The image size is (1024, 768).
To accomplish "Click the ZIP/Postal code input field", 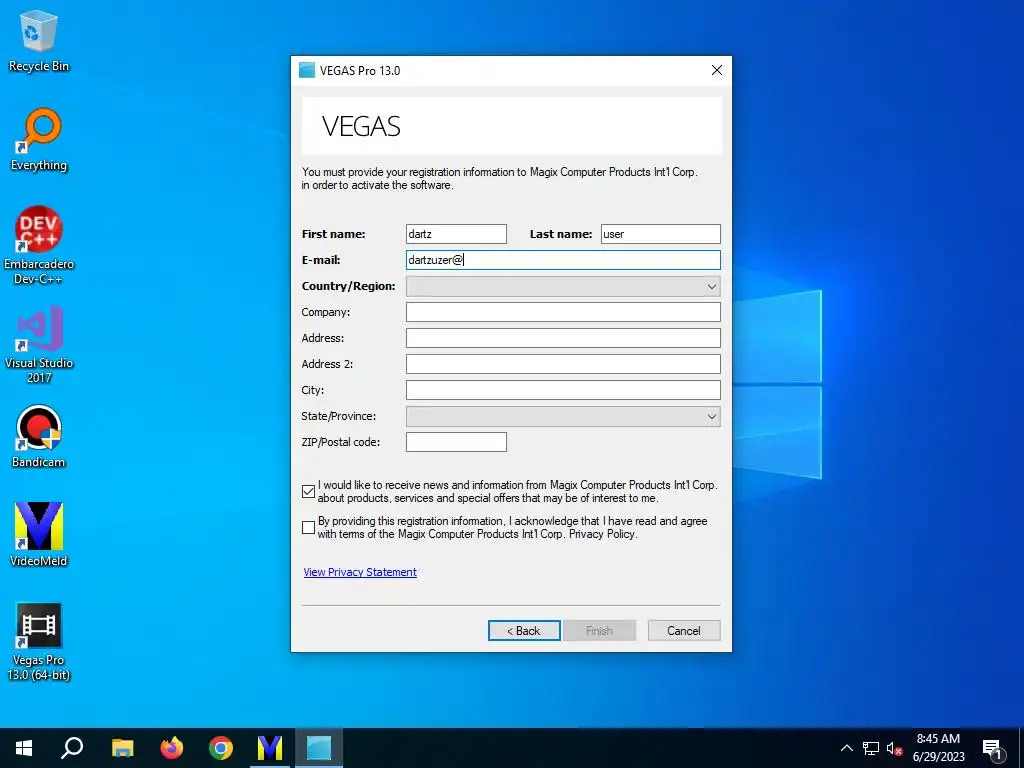I will pos(456,442).
